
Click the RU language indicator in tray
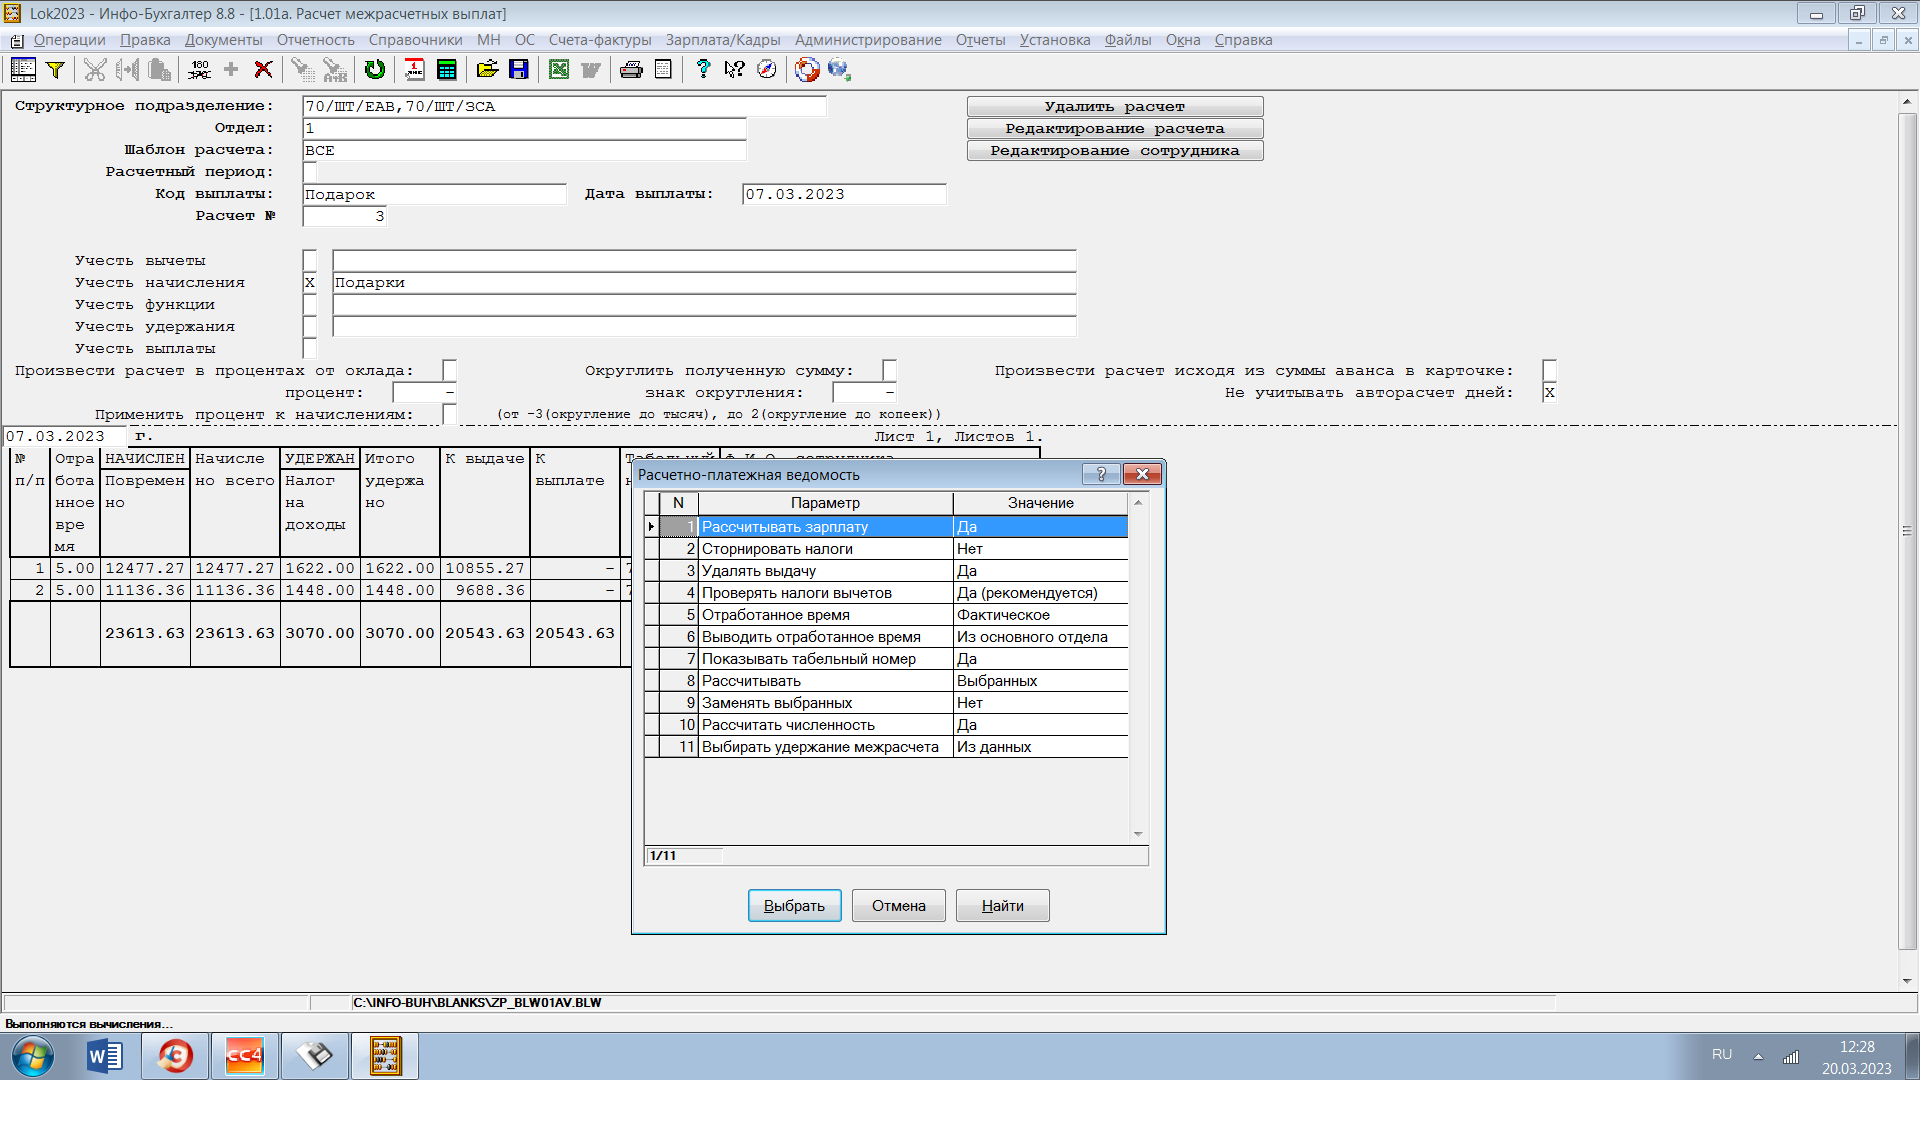tap(1721, 1055)
